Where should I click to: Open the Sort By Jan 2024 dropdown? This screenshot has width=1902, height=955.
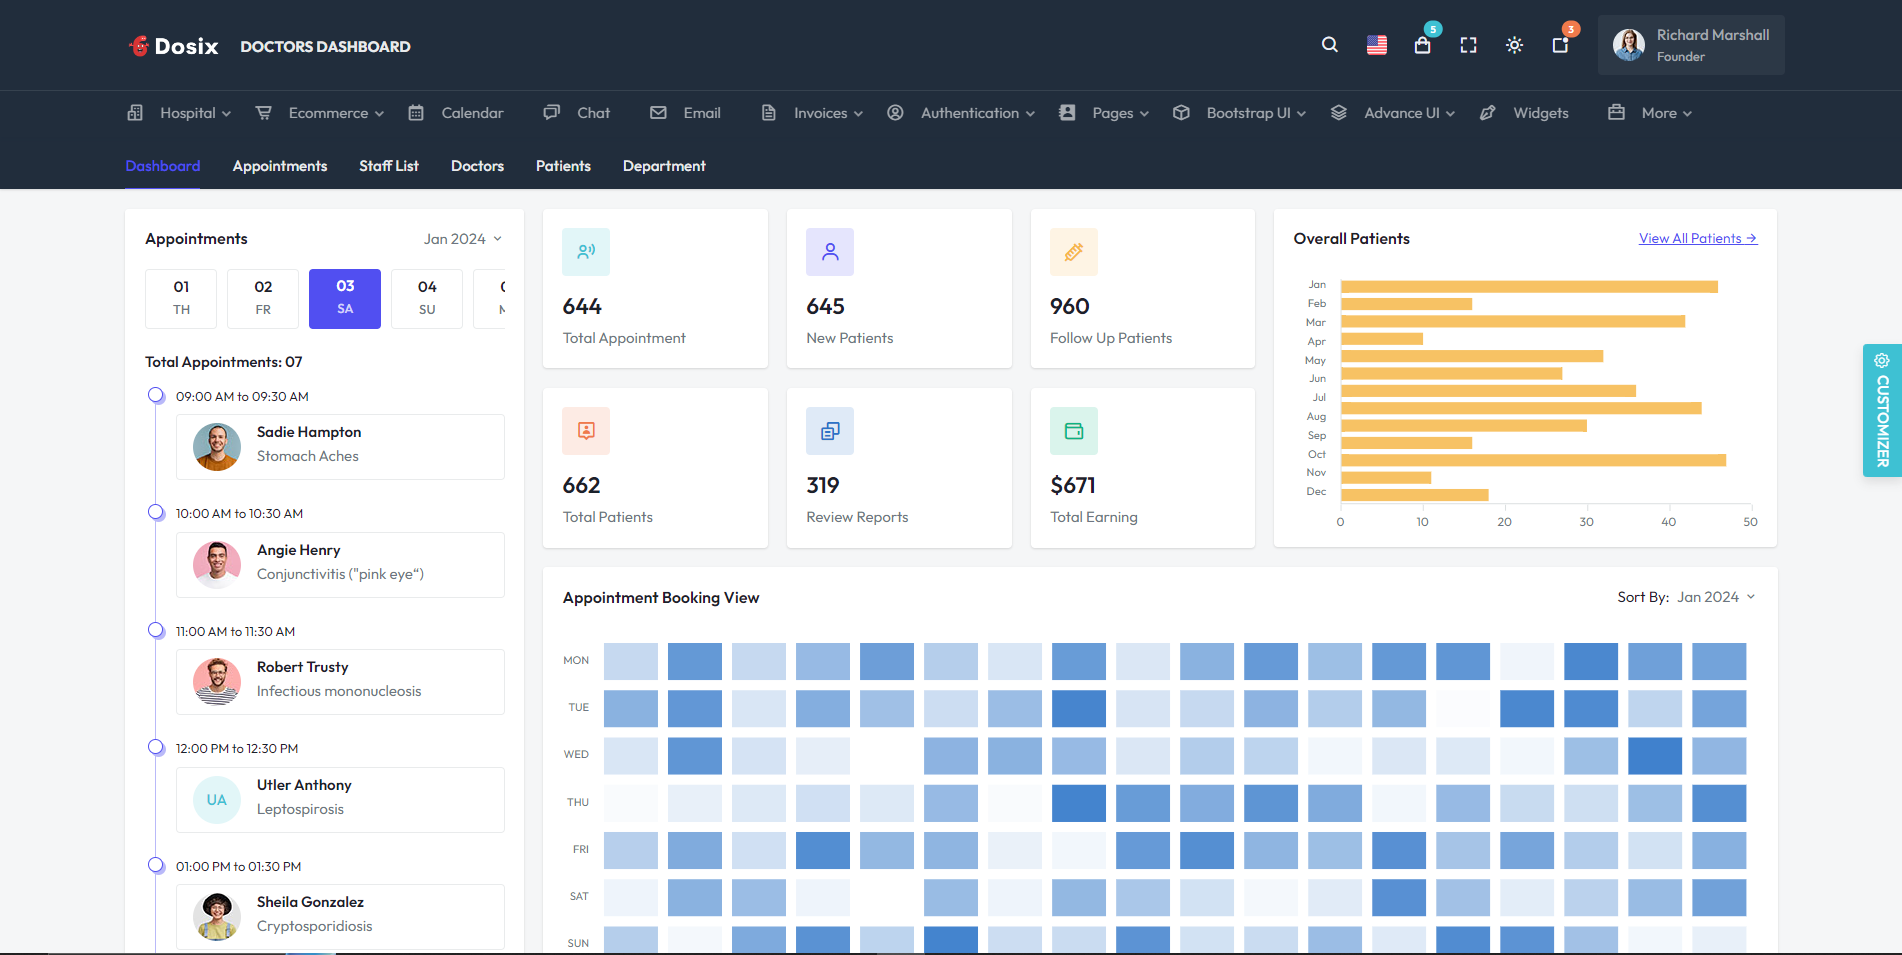pyautogui.click(x=1716, y=597)
